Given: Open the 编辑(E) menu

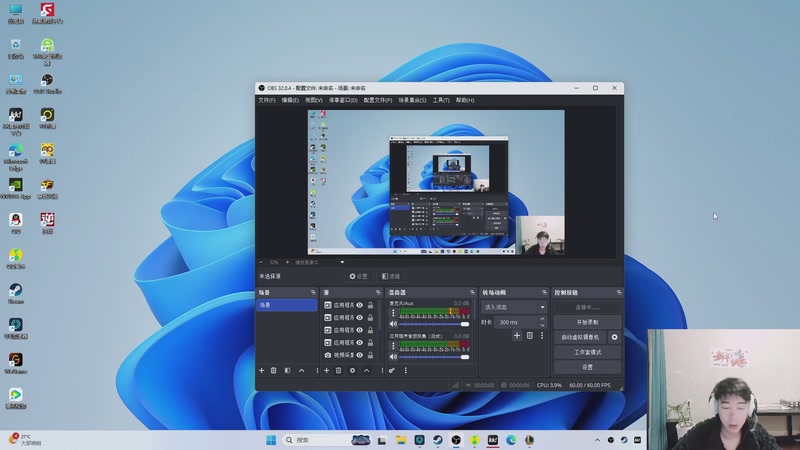Looking at the screenshot, I should click(290, 100).
